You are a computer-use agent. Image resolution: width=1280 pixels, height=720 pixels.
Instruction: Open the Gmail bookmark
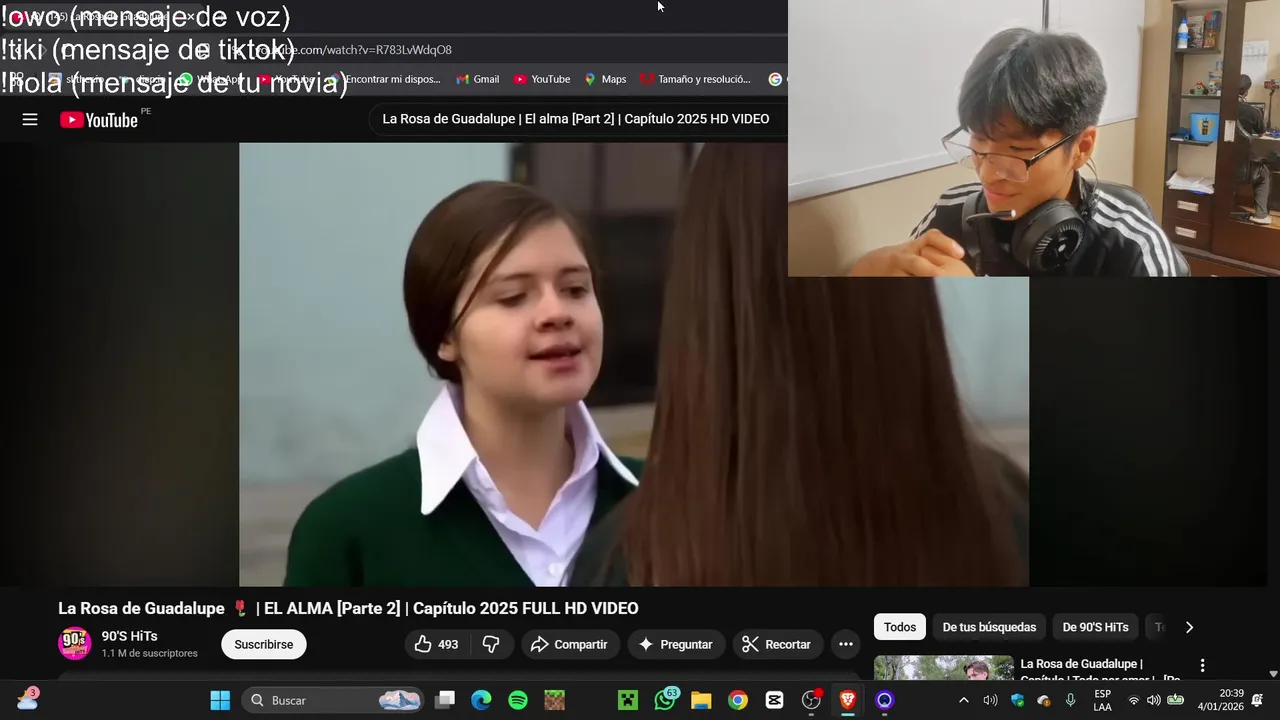click(x=477, y=79)
